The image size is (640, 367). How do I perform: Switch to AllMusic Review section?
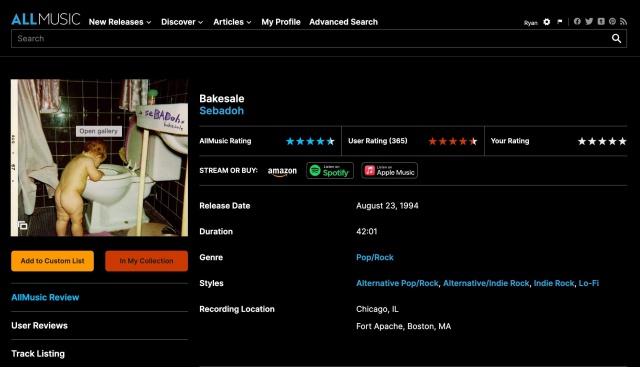pyautogui.click(x=45, y=298)
